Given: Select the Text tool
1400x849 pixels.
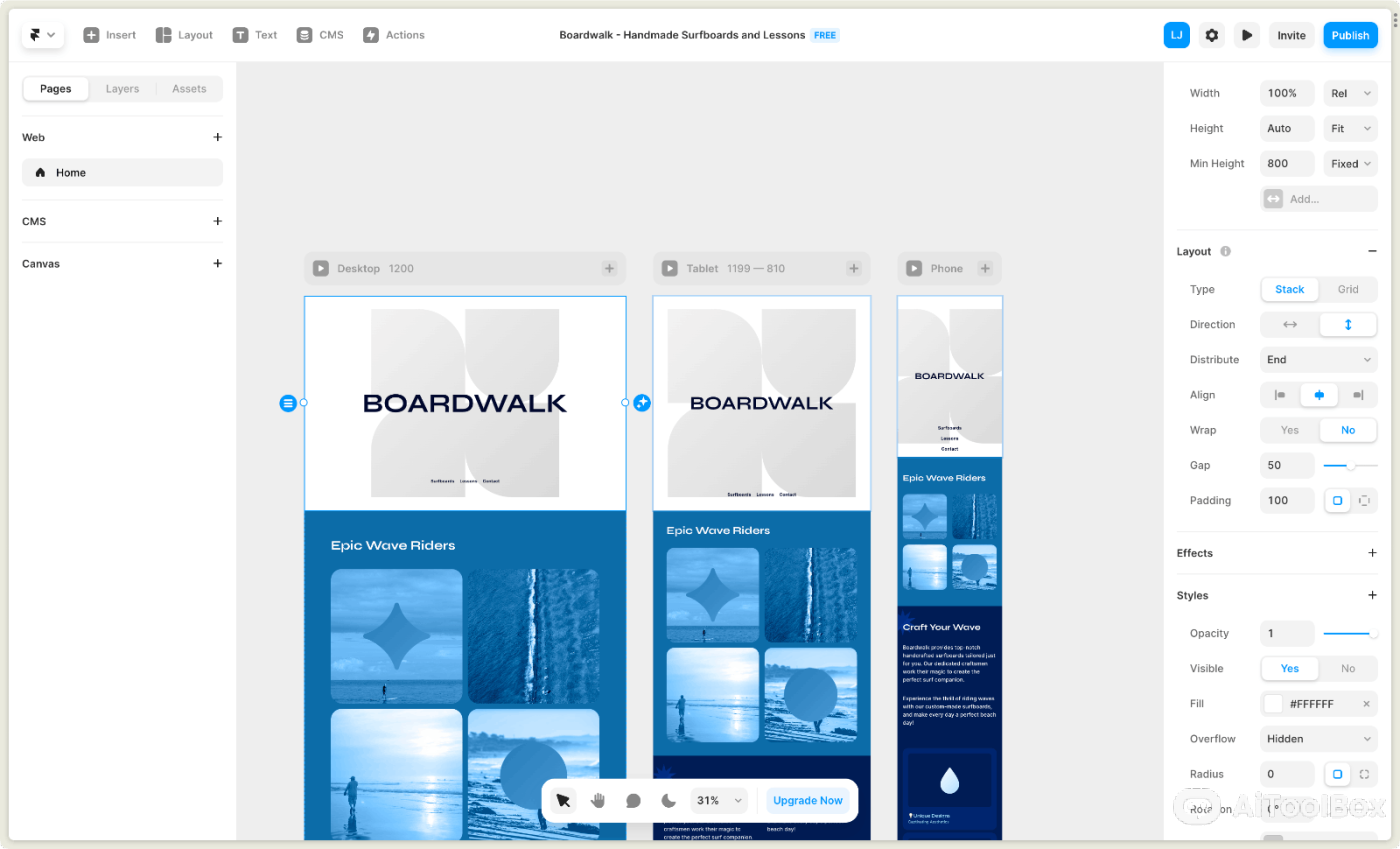Looking at the screenshot, I should pos(255,34).
